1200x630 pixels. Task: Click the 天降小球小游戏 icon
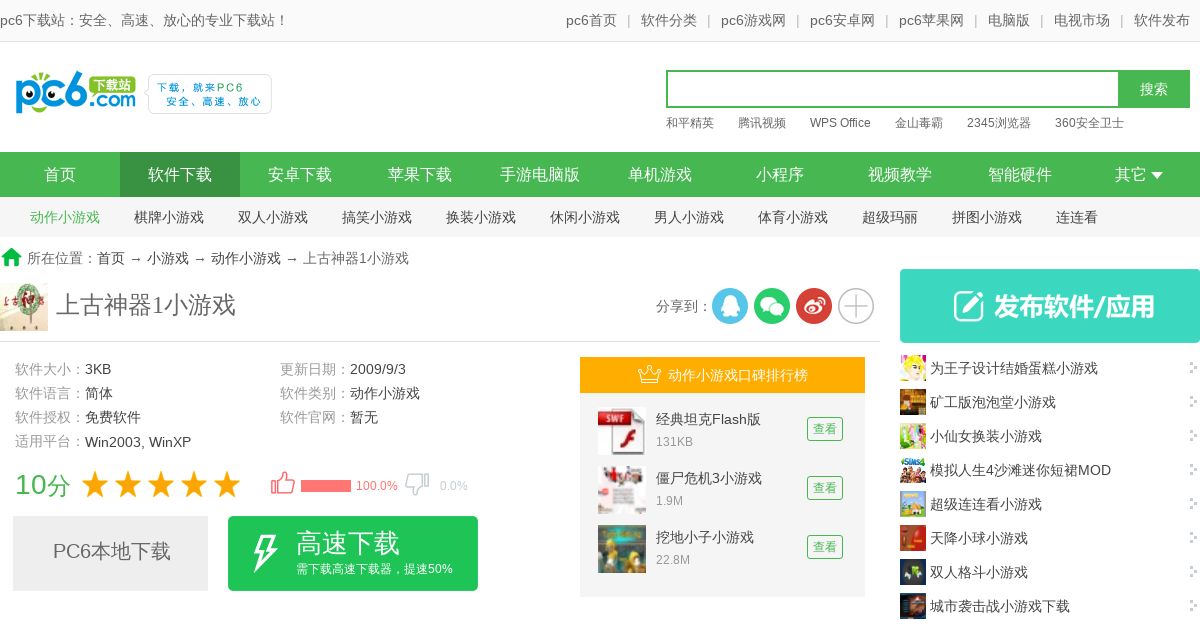click(913, 538)
